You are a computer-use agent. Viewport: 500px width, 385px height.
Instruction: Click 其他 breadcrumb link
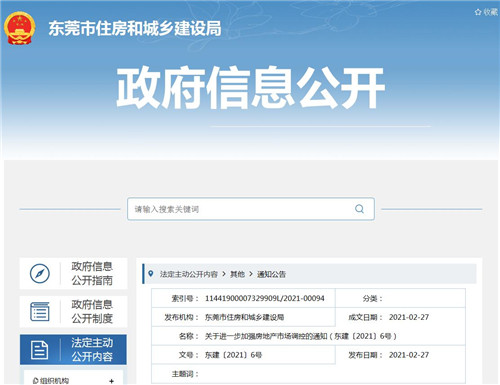pyautogui.click(x=237, y=274)
